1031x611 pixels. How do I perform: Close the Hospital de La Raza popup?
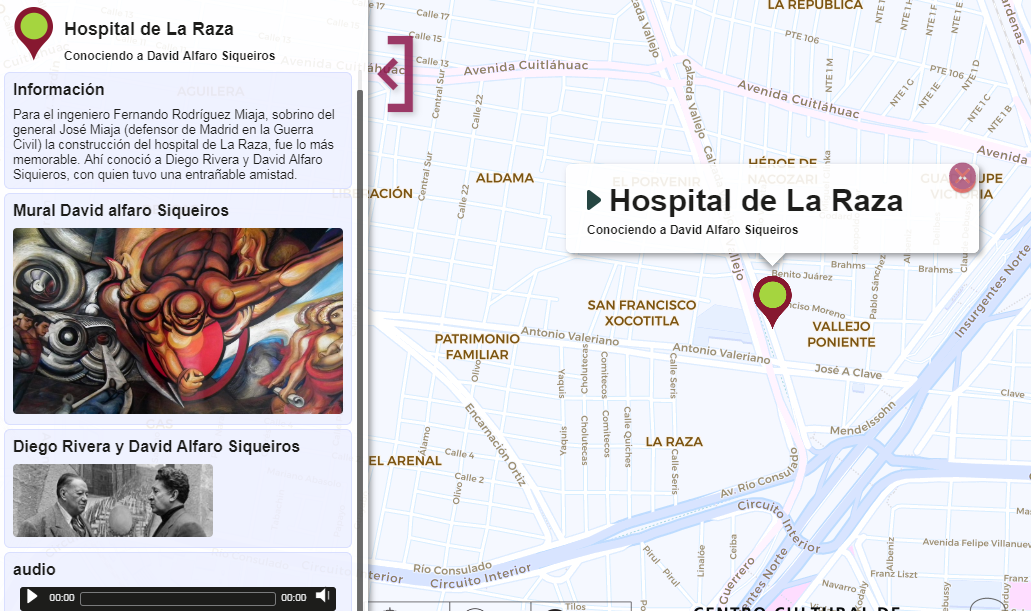pos(962,176)
